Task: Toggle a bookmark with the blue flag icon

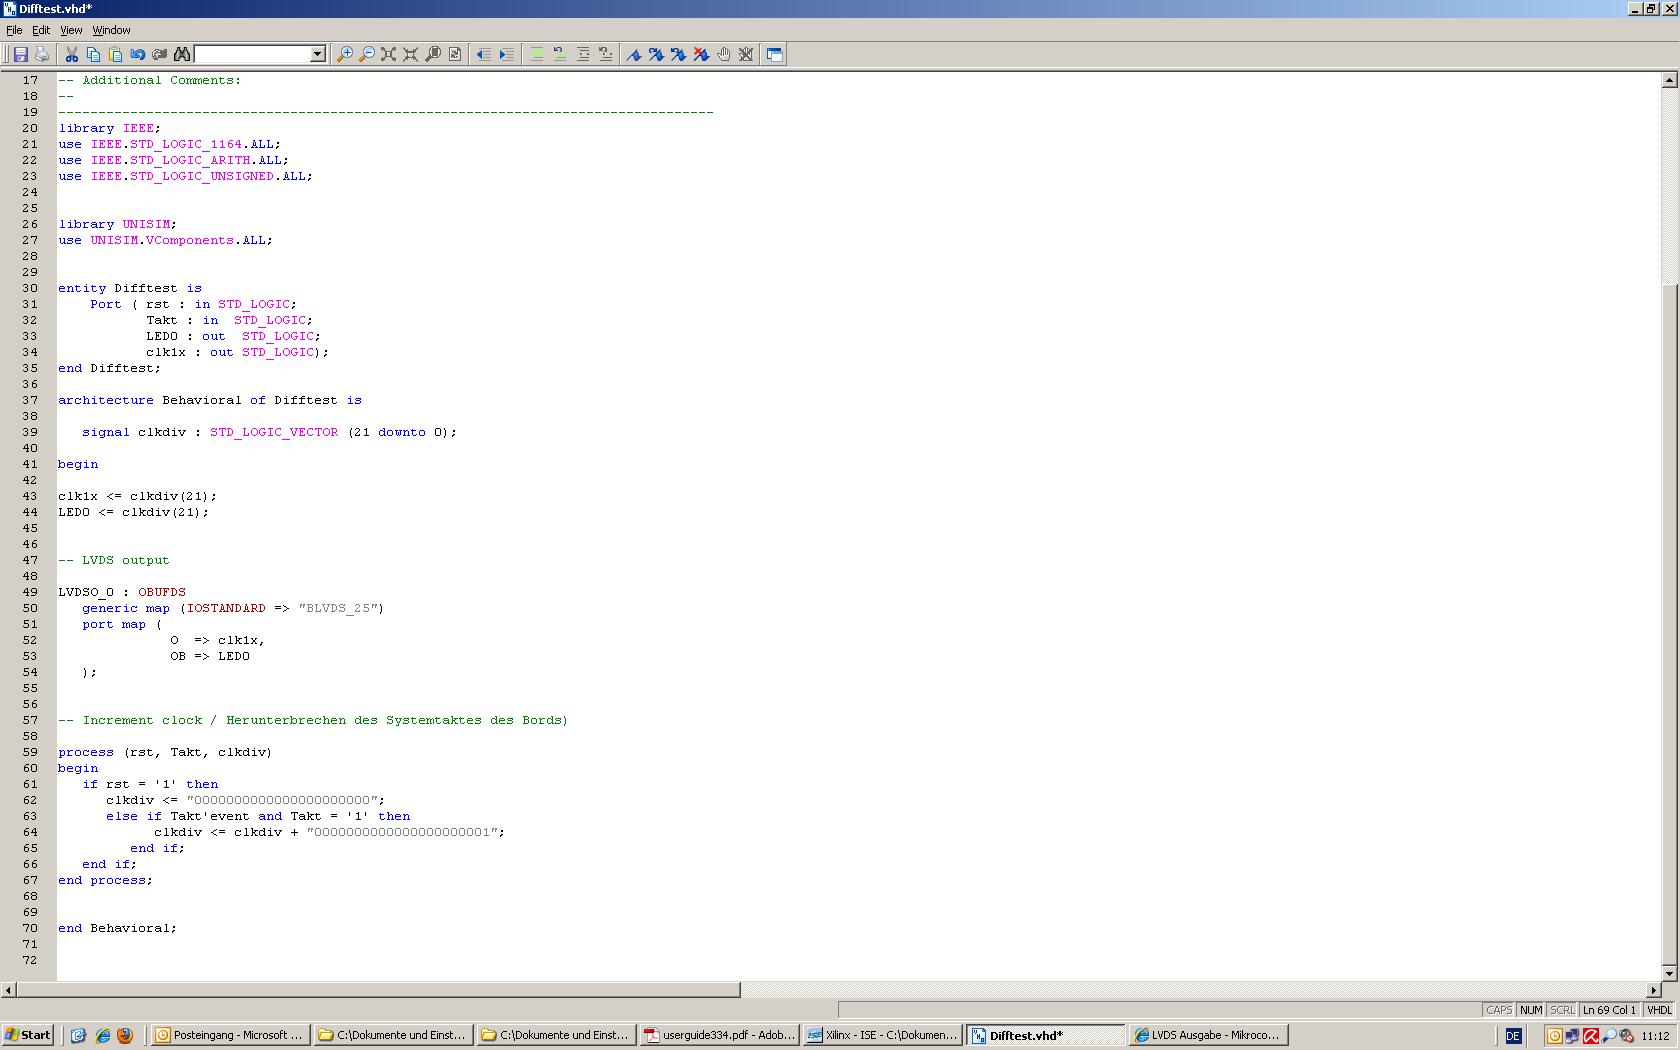Action: (634, 54)
